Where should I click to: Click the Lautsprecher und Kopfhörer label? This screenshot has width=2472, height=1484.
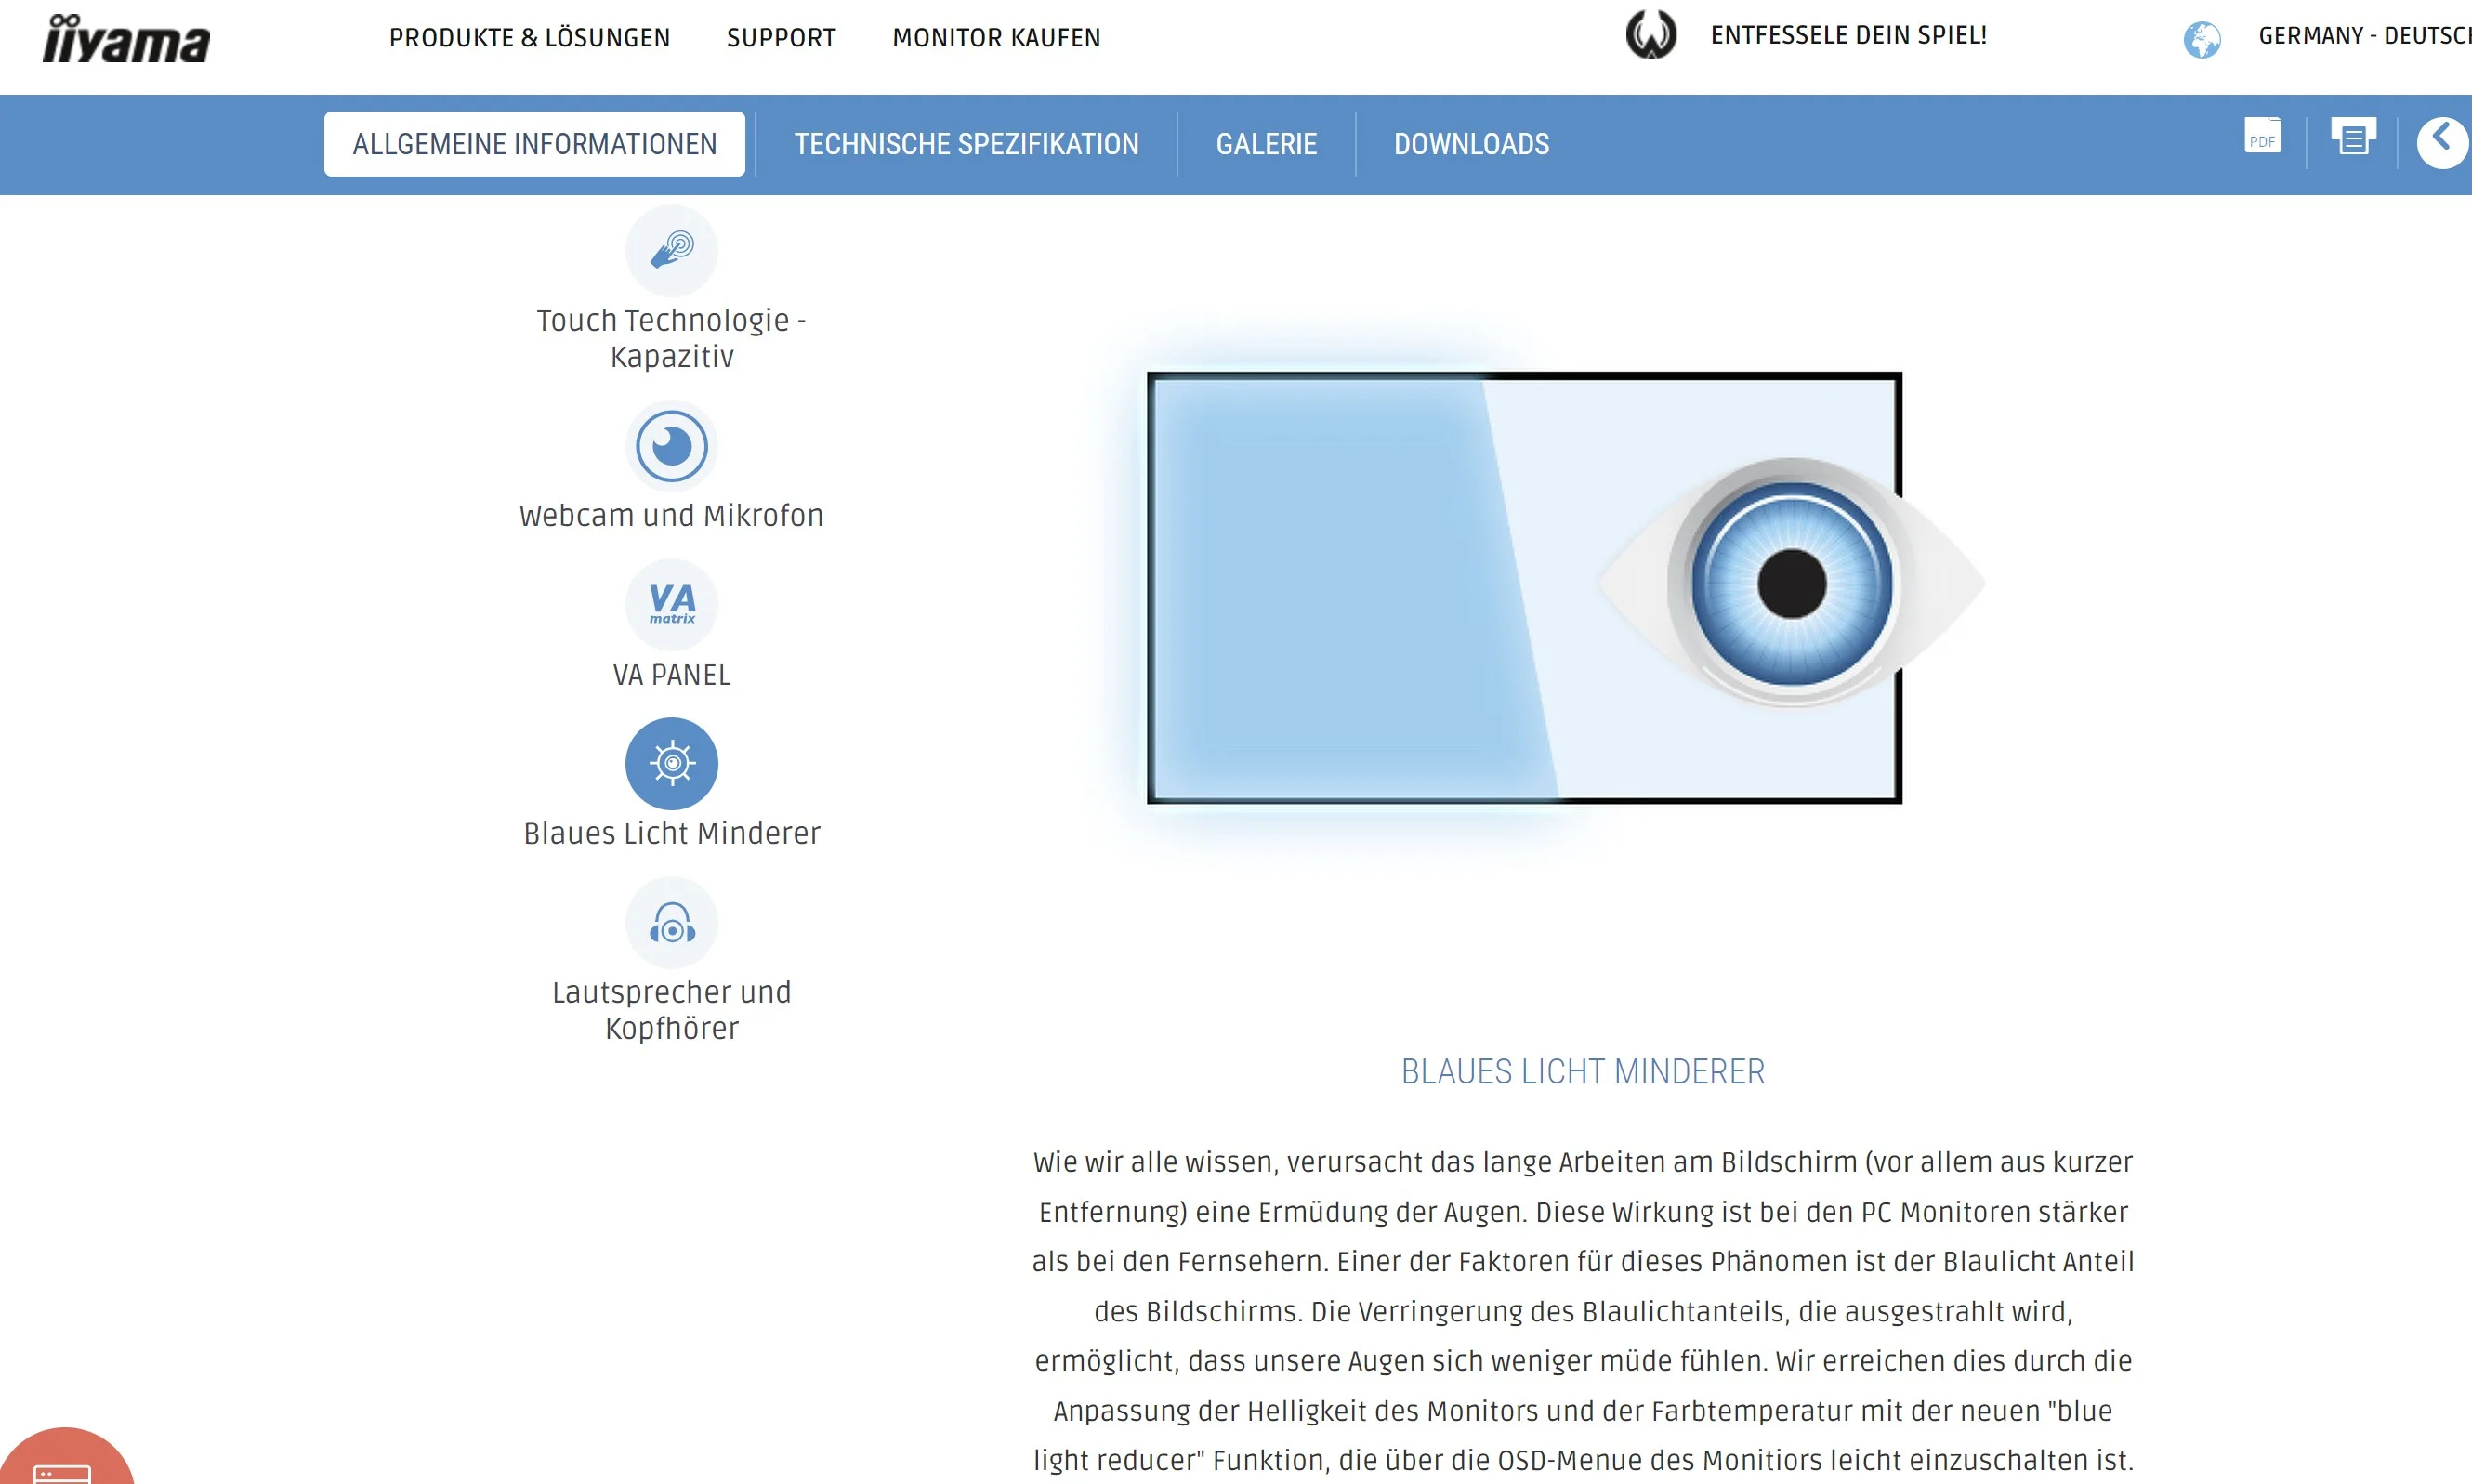(x=672, y=1010)
